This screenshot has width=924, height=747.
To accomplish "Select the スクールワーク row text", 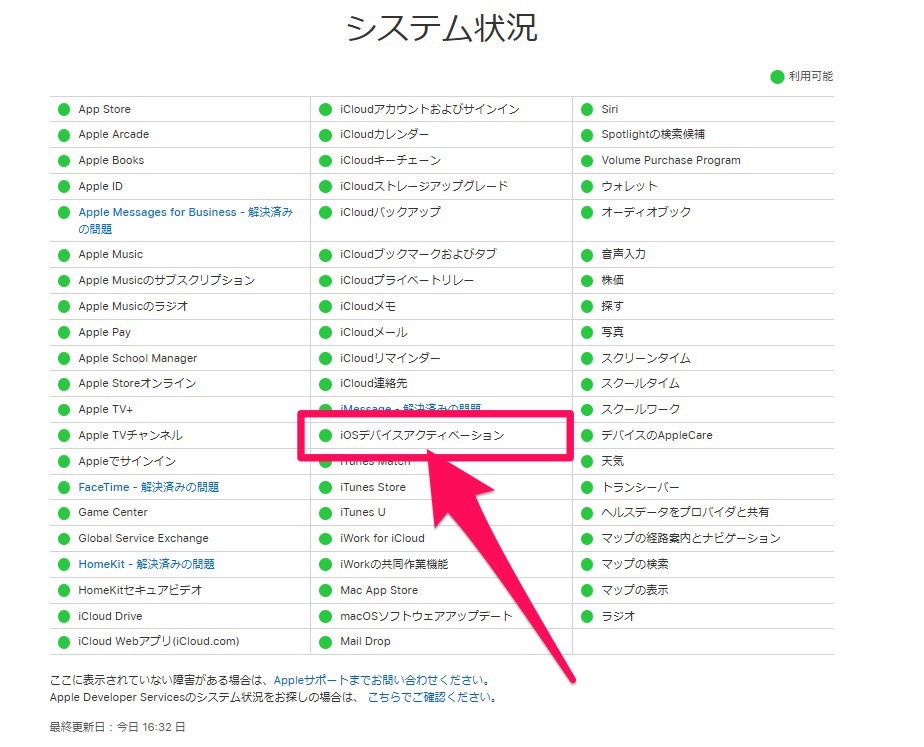I will [x=641, y=409].
